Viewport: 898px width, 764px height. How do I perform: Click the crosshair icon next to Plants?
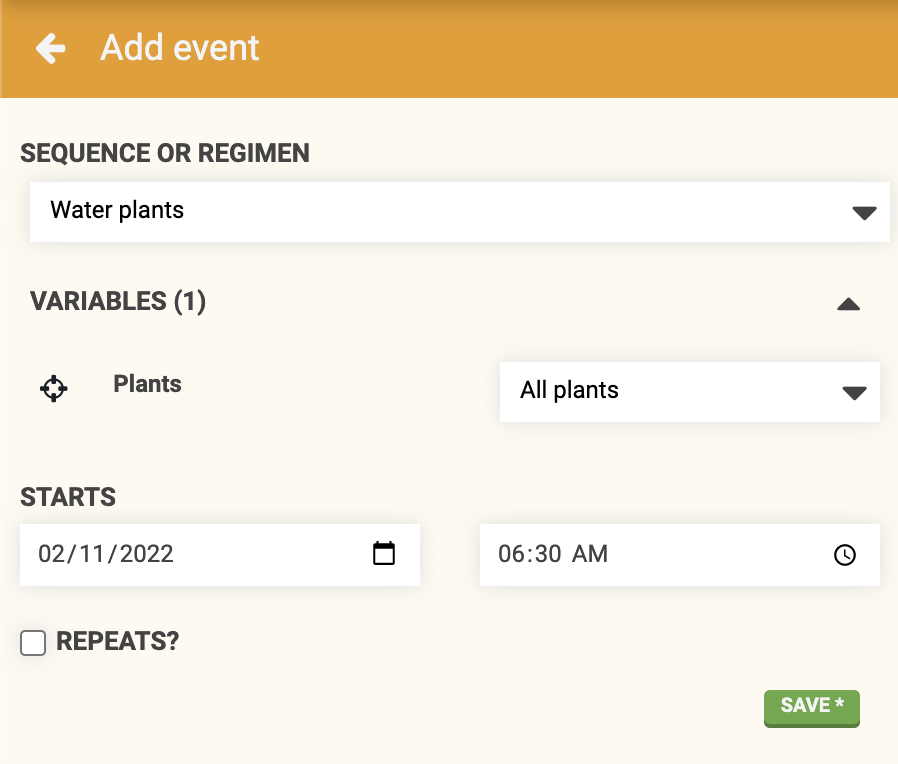pyautogui.click(x=53, y=388)
